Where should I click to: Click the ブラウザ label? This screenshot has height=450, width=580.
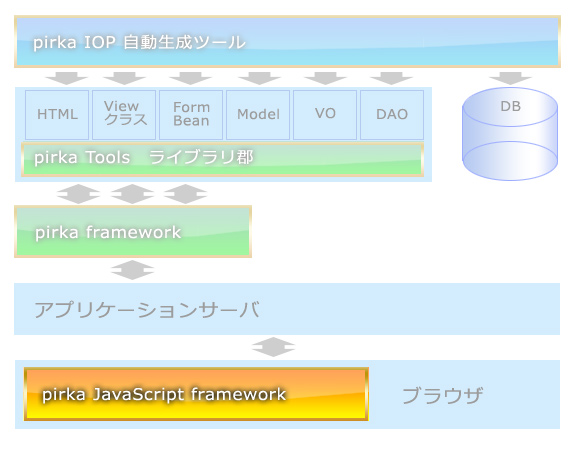(x=442, y=395)
